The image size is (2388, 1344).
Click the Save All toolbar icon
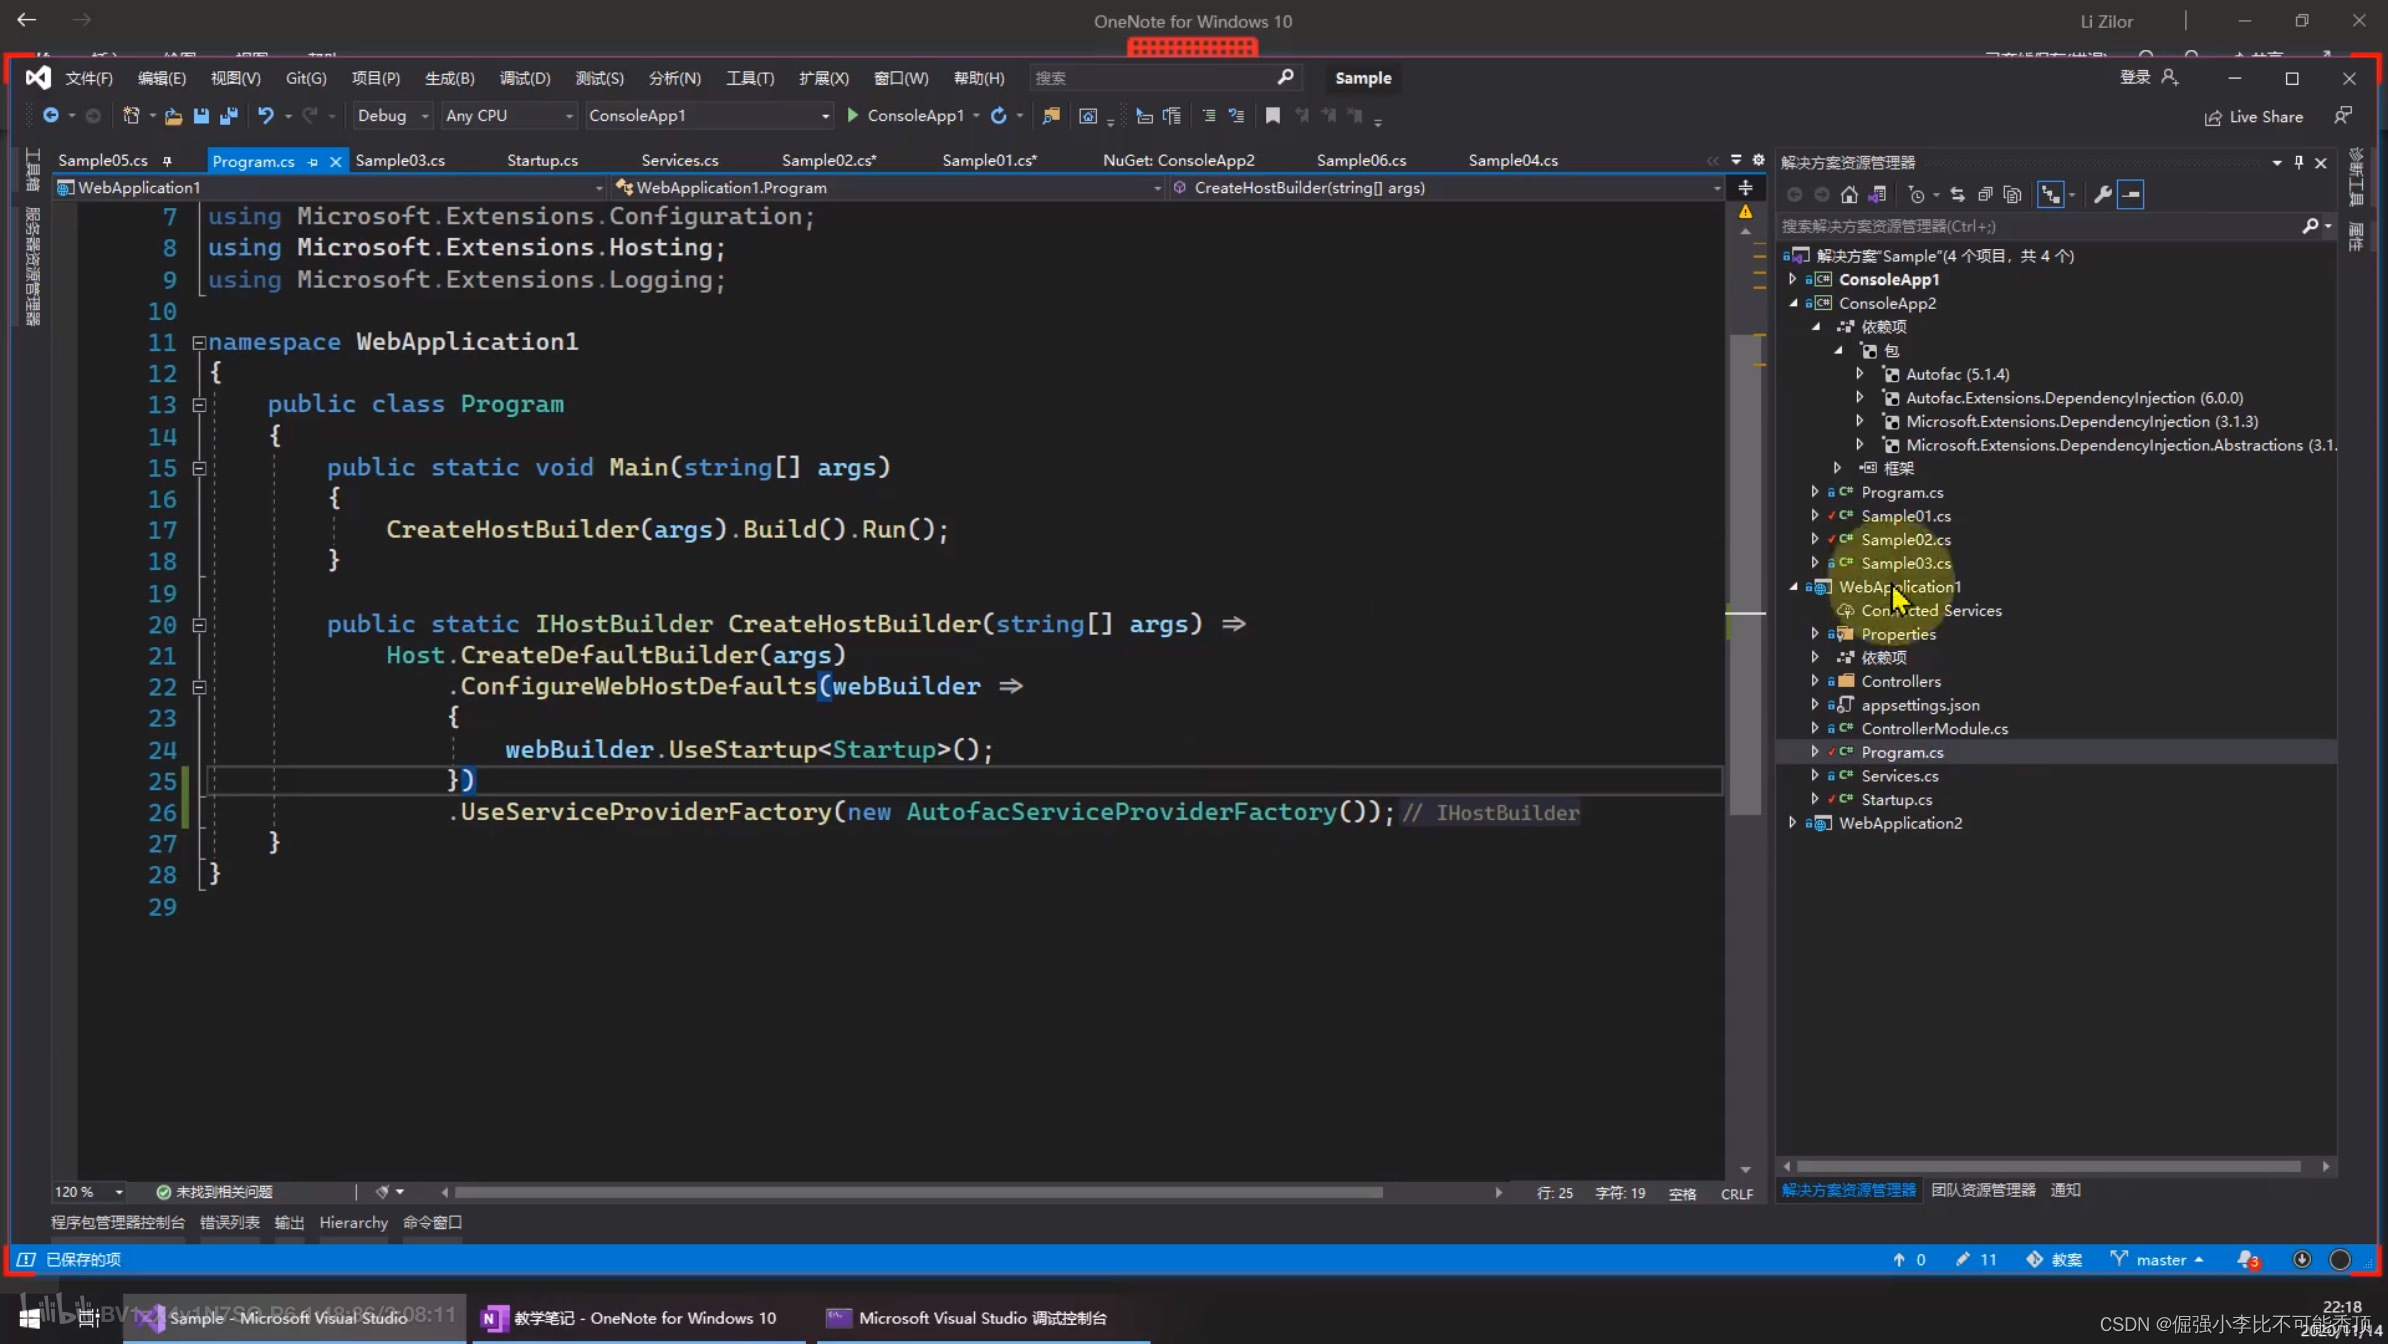point(229,116)
